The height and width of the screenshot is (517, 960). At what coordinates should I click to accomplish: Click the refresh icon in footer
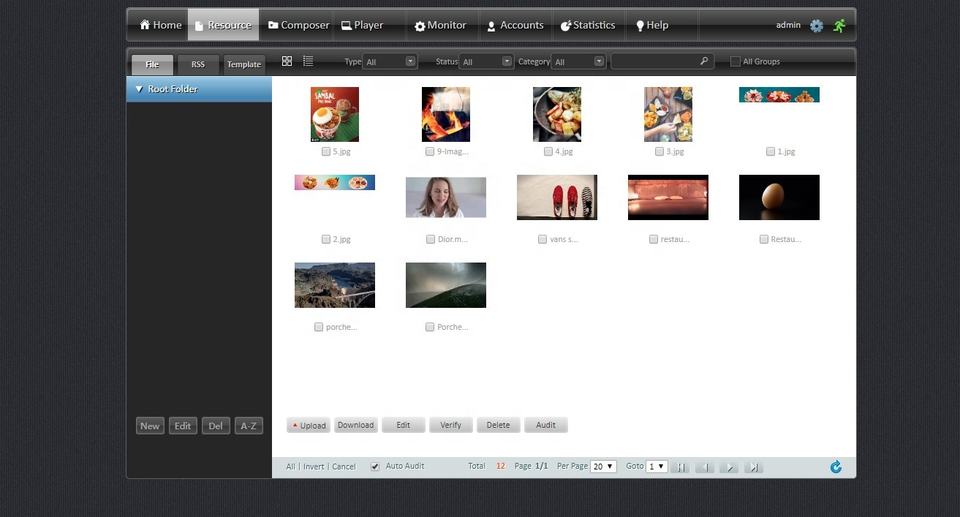point(835,467)
